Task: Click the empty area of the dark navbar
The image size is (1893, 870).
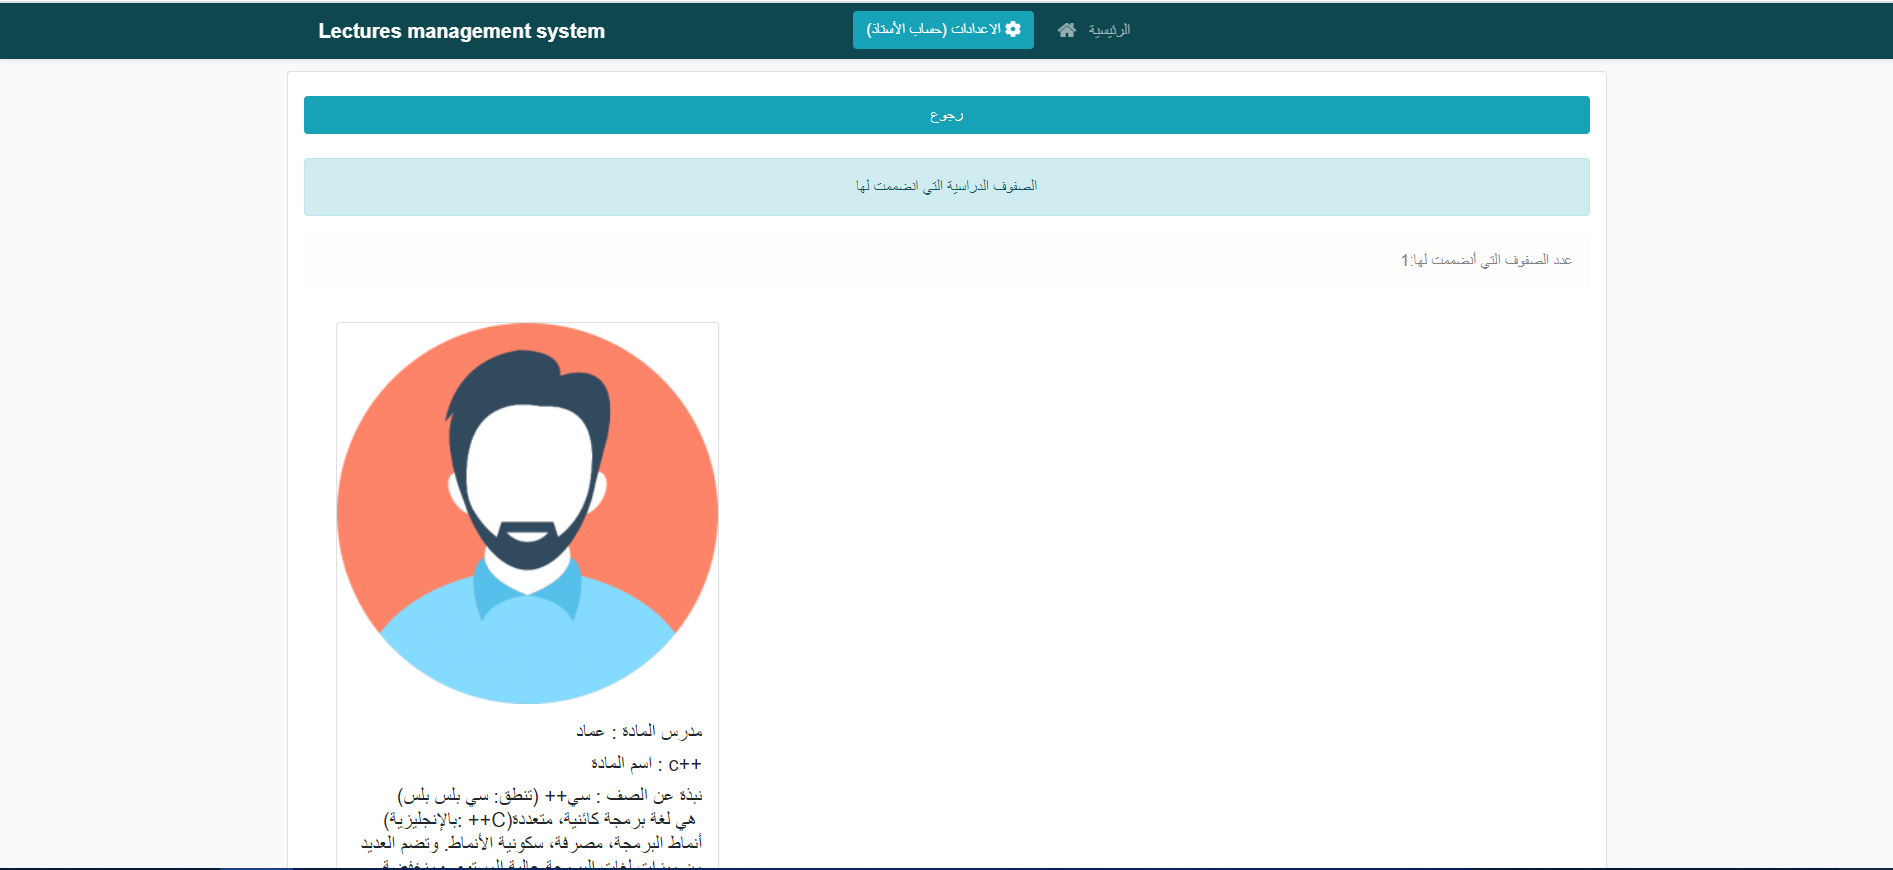Action: [1500, 30]
